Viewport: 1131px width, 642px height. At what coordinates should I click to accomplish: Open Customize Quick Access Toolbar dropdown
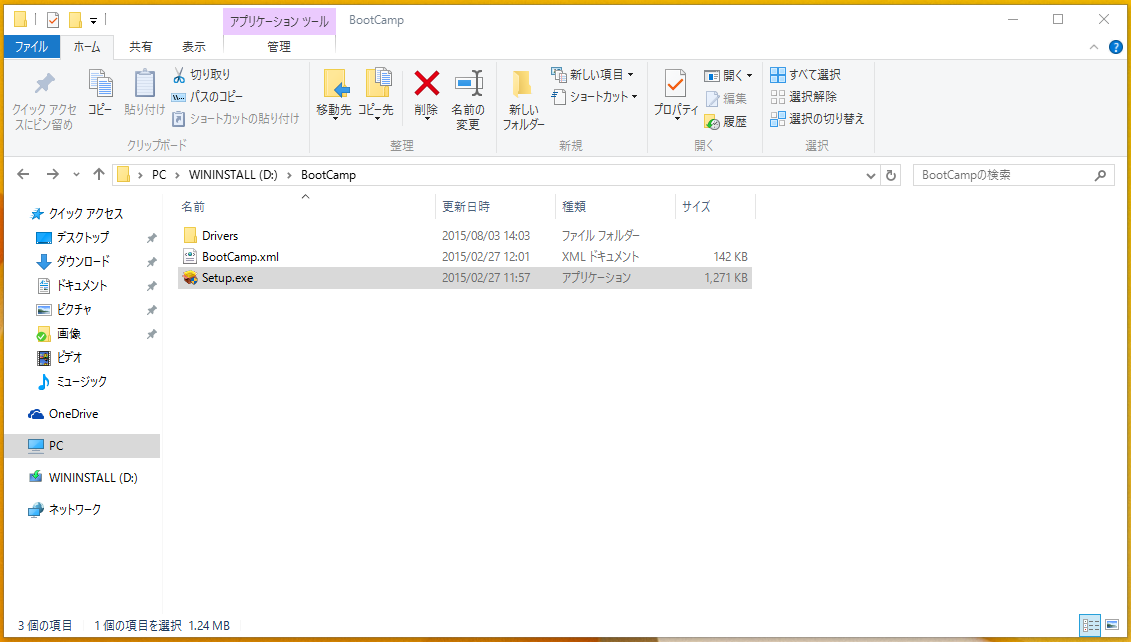pyautogui.click(x=93, y=20)
